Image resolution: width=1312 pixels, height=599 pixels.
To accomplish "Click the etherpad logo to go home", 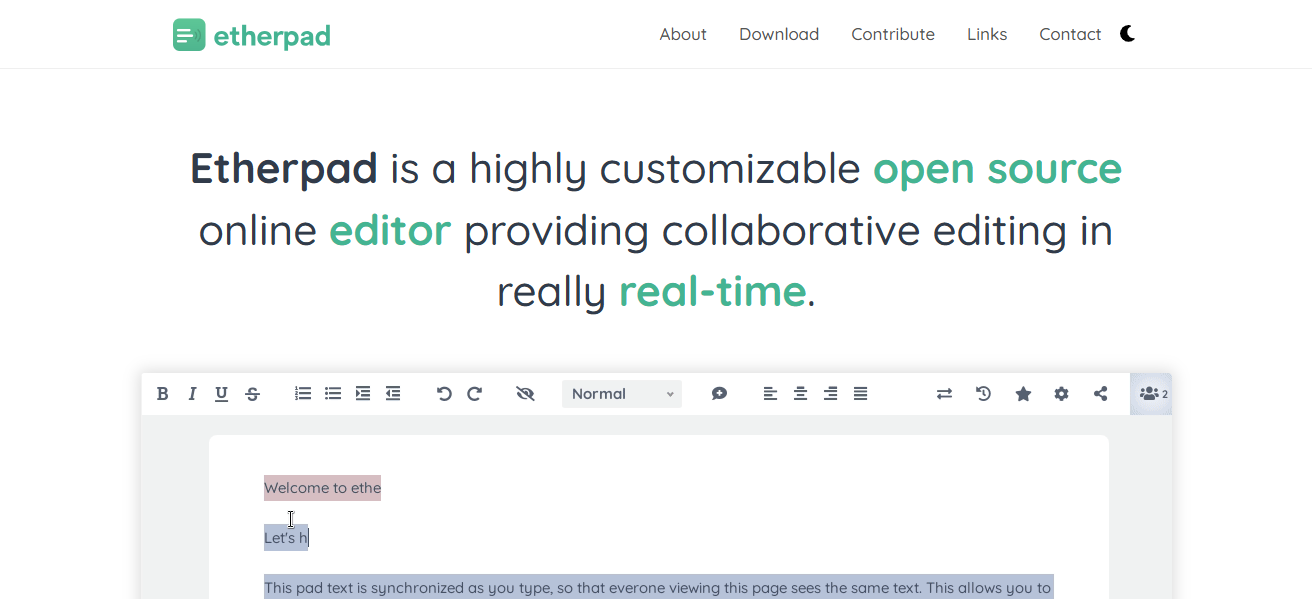I will pyautogui.click(x=251, y=36).
